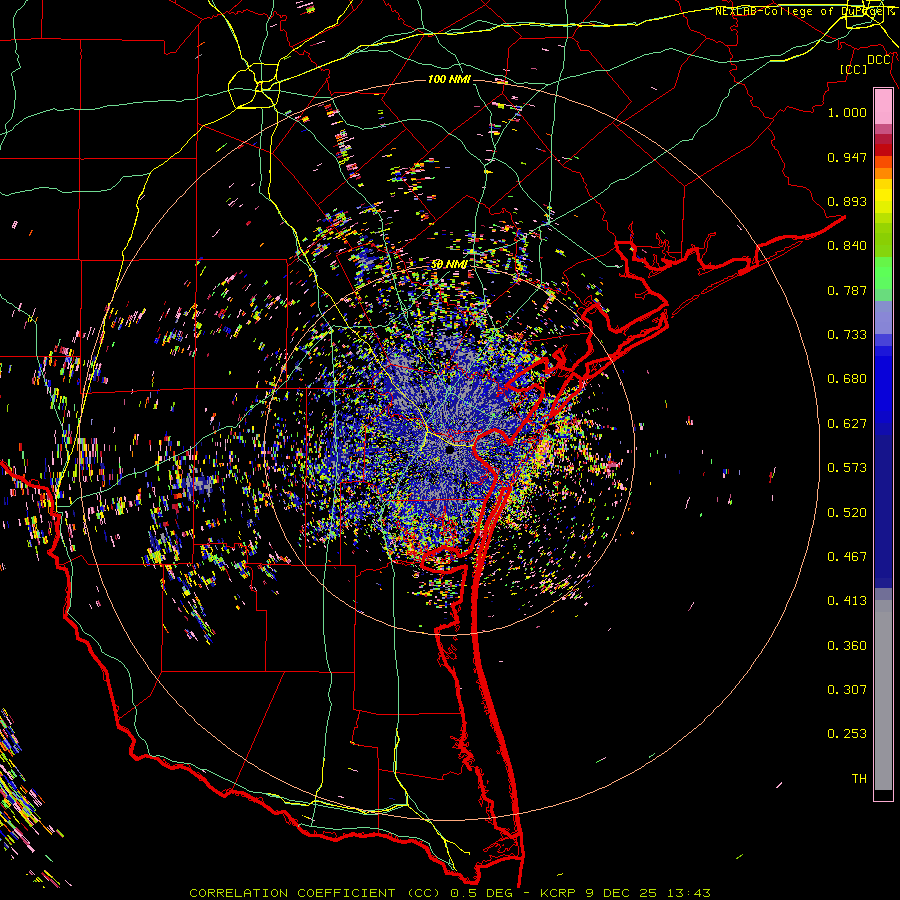Click the 0.947 legend value
The image size is (900, 900).
847,157
